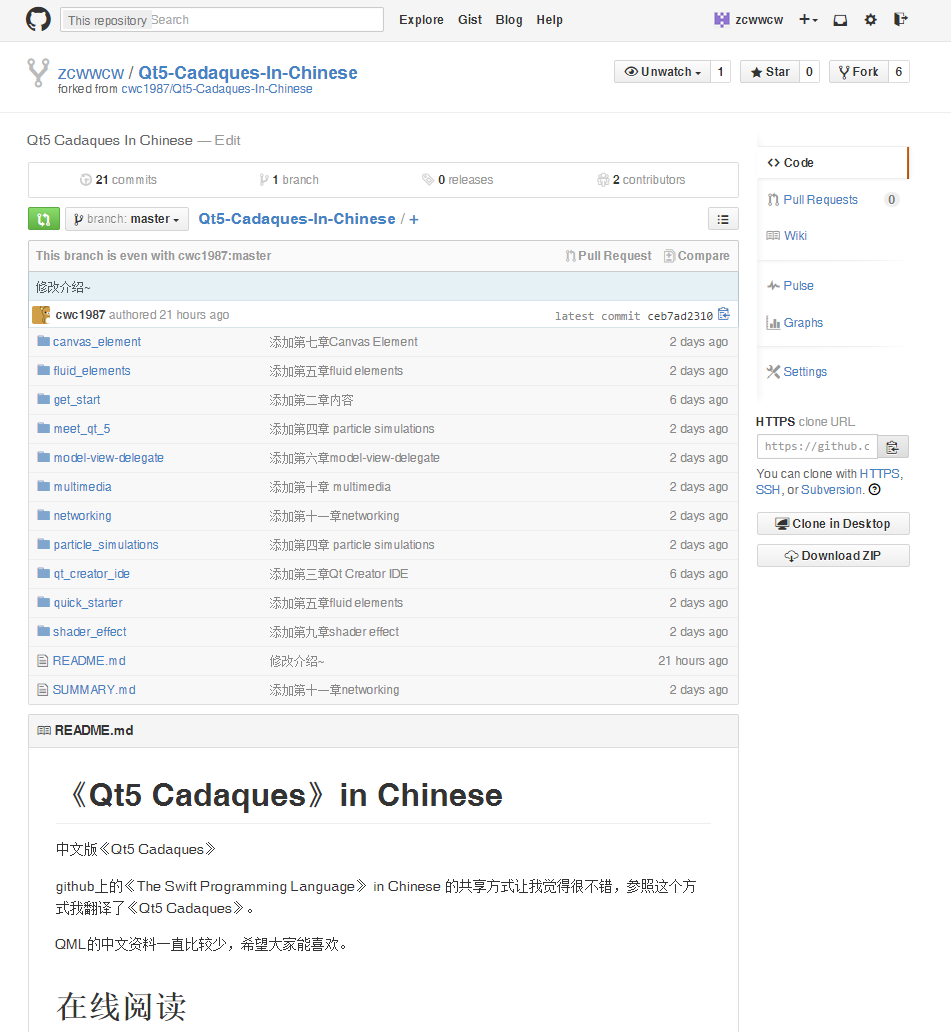Open the notifications inbox icon

[840, 20]
